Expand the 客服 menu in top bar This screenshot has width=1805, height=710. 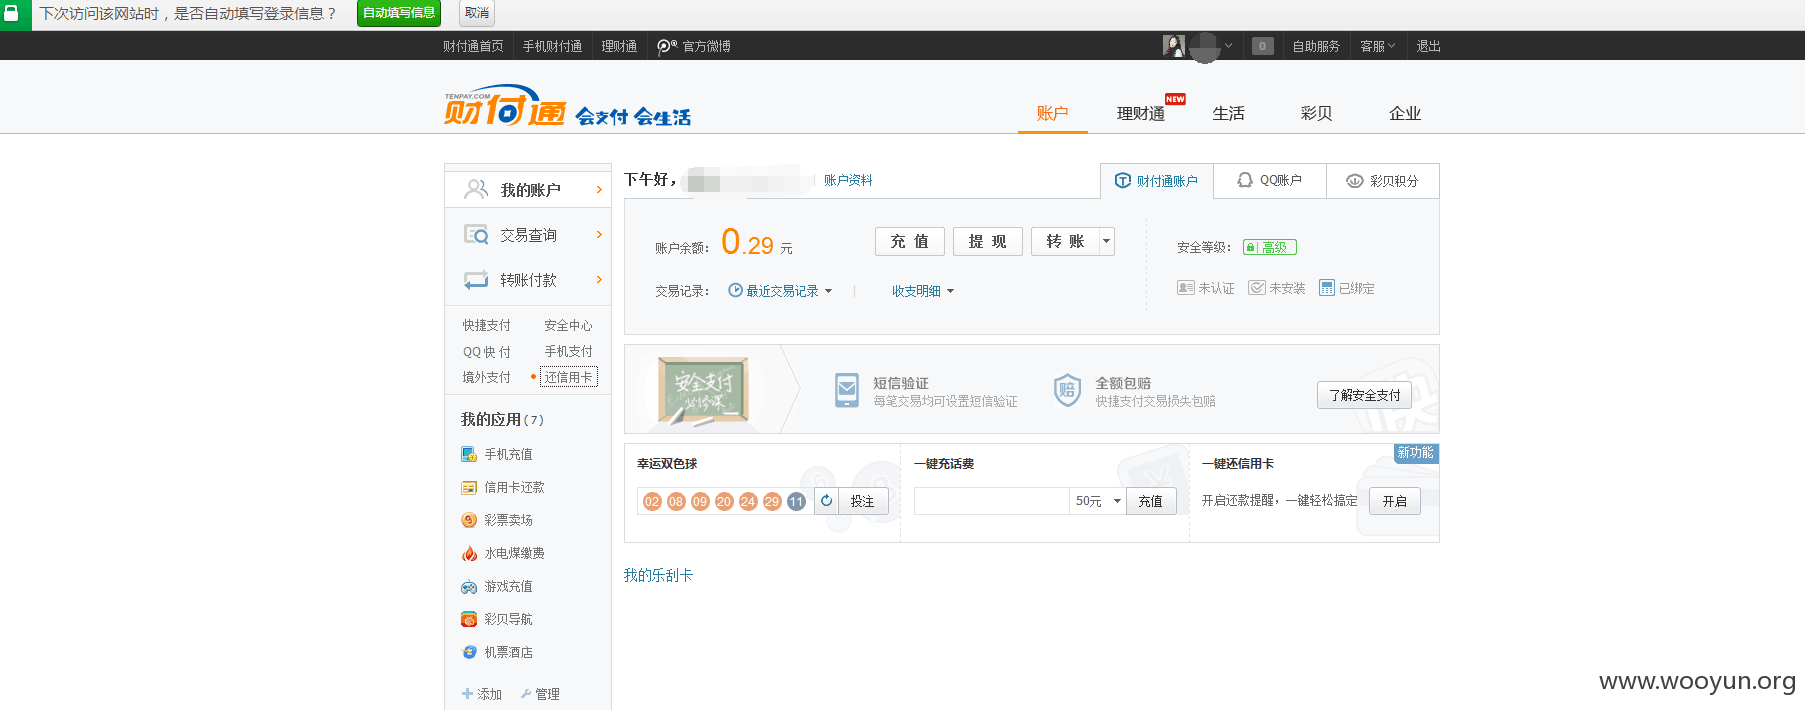coord(1377,46)
